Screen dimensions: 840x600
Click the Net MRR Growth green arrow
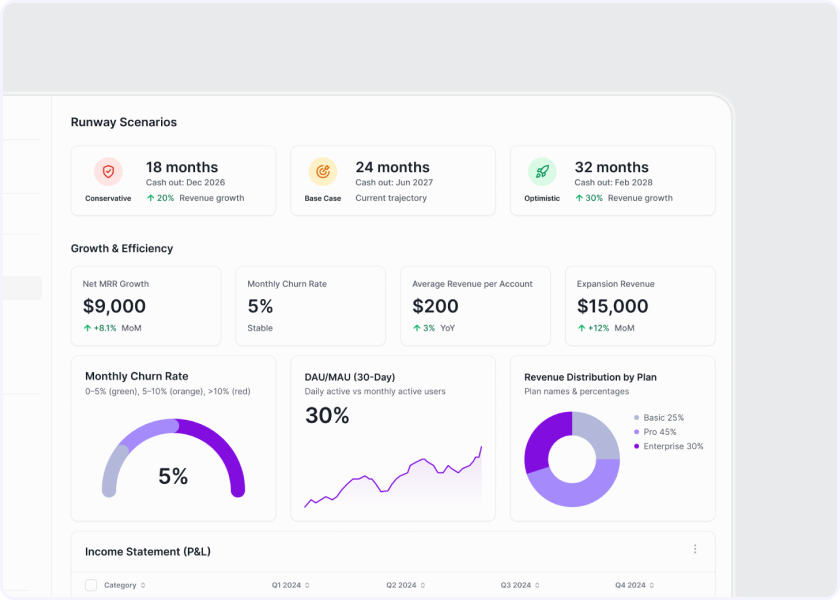(x=87, y=328)
